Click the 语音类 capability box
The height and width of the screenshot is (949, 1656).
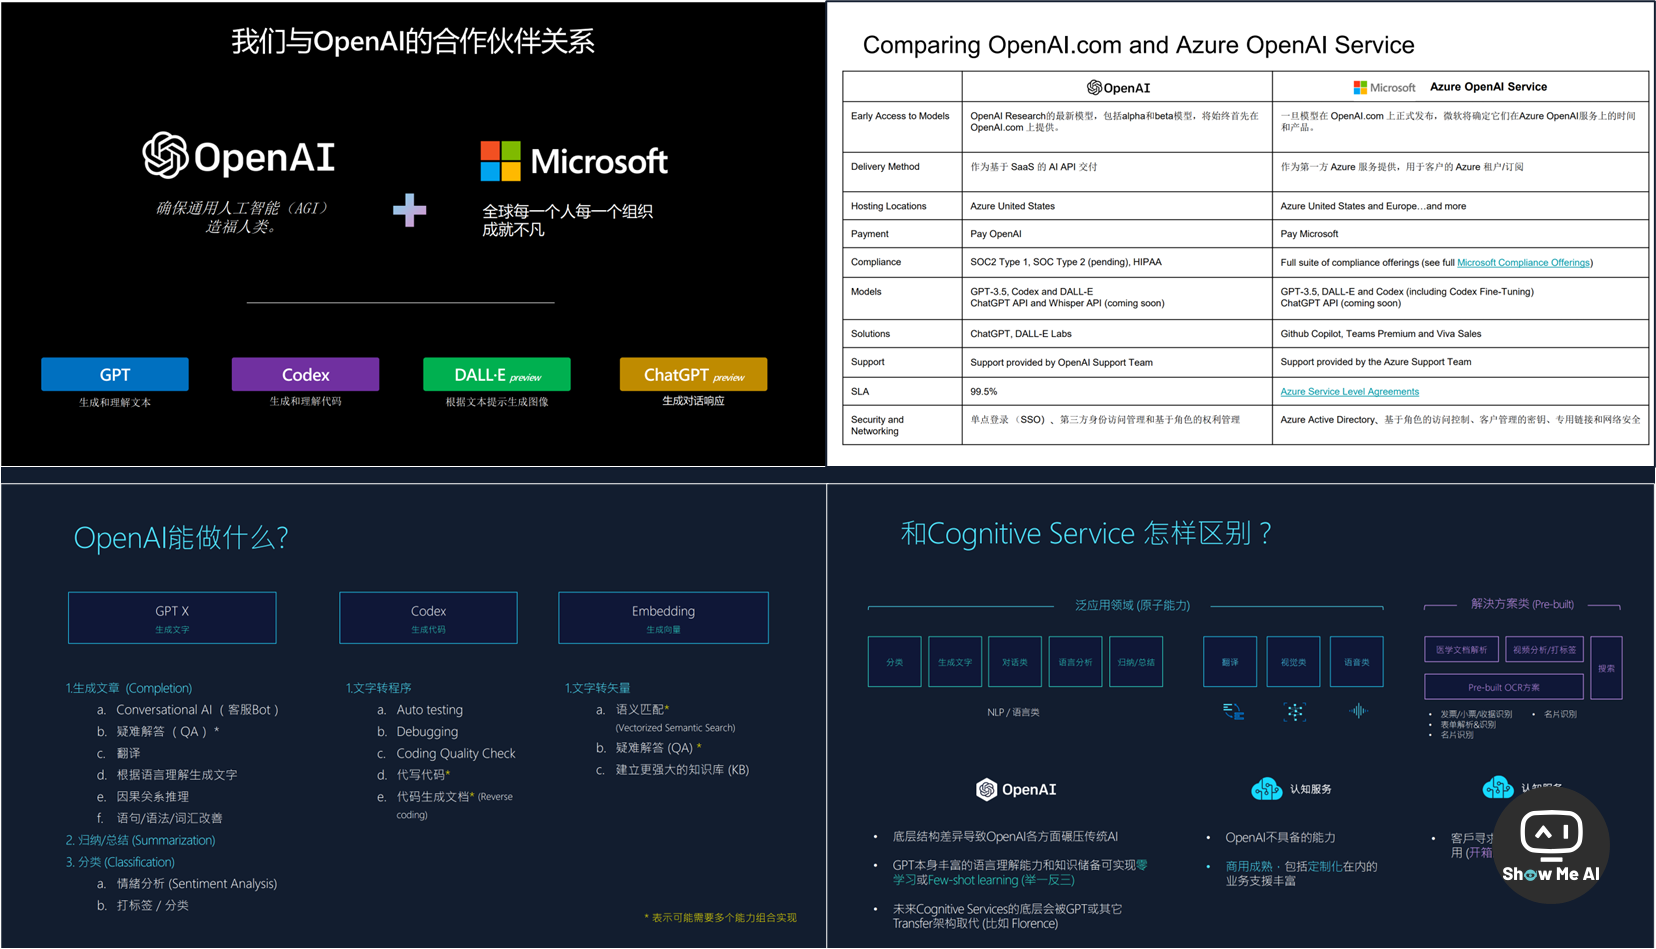(x=1357, y=662)
